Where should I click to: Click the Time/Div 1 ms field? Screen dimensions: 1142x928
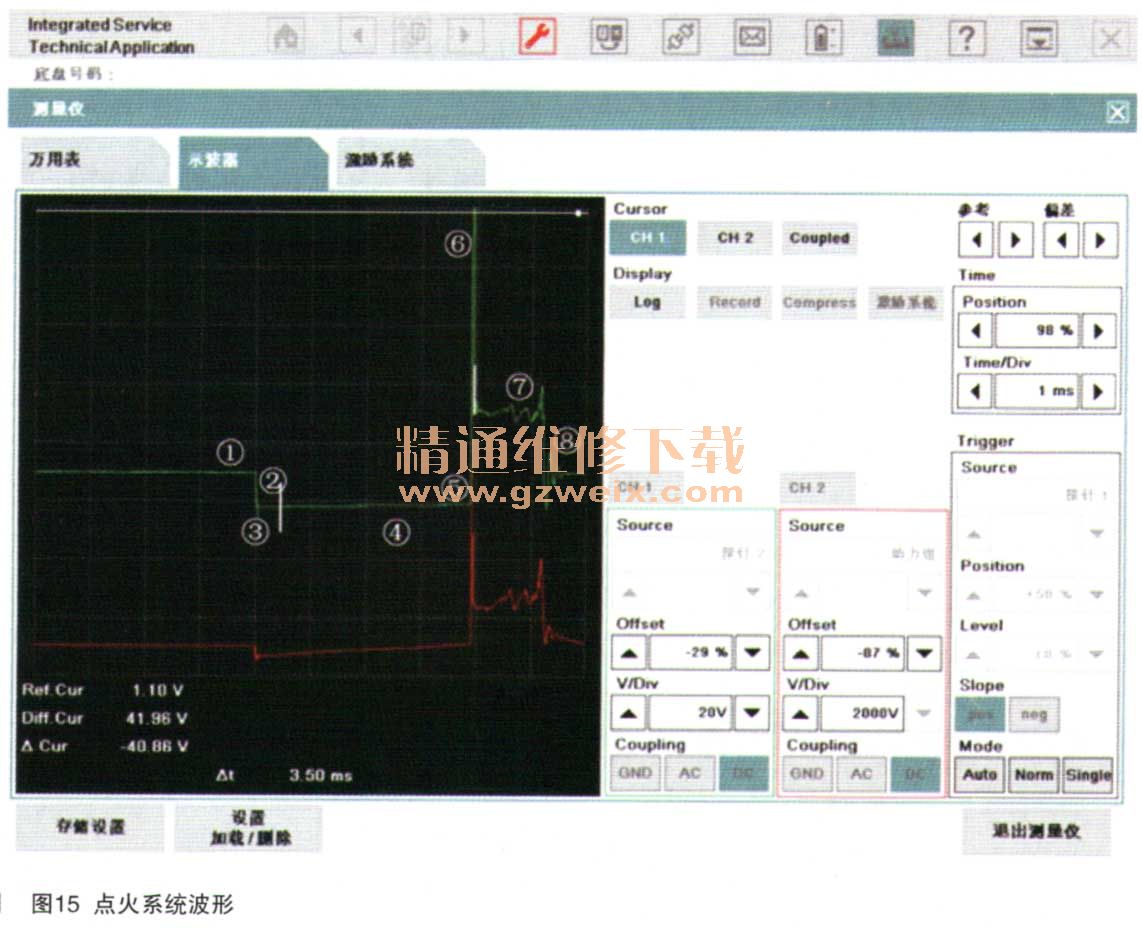[1038, 391]
